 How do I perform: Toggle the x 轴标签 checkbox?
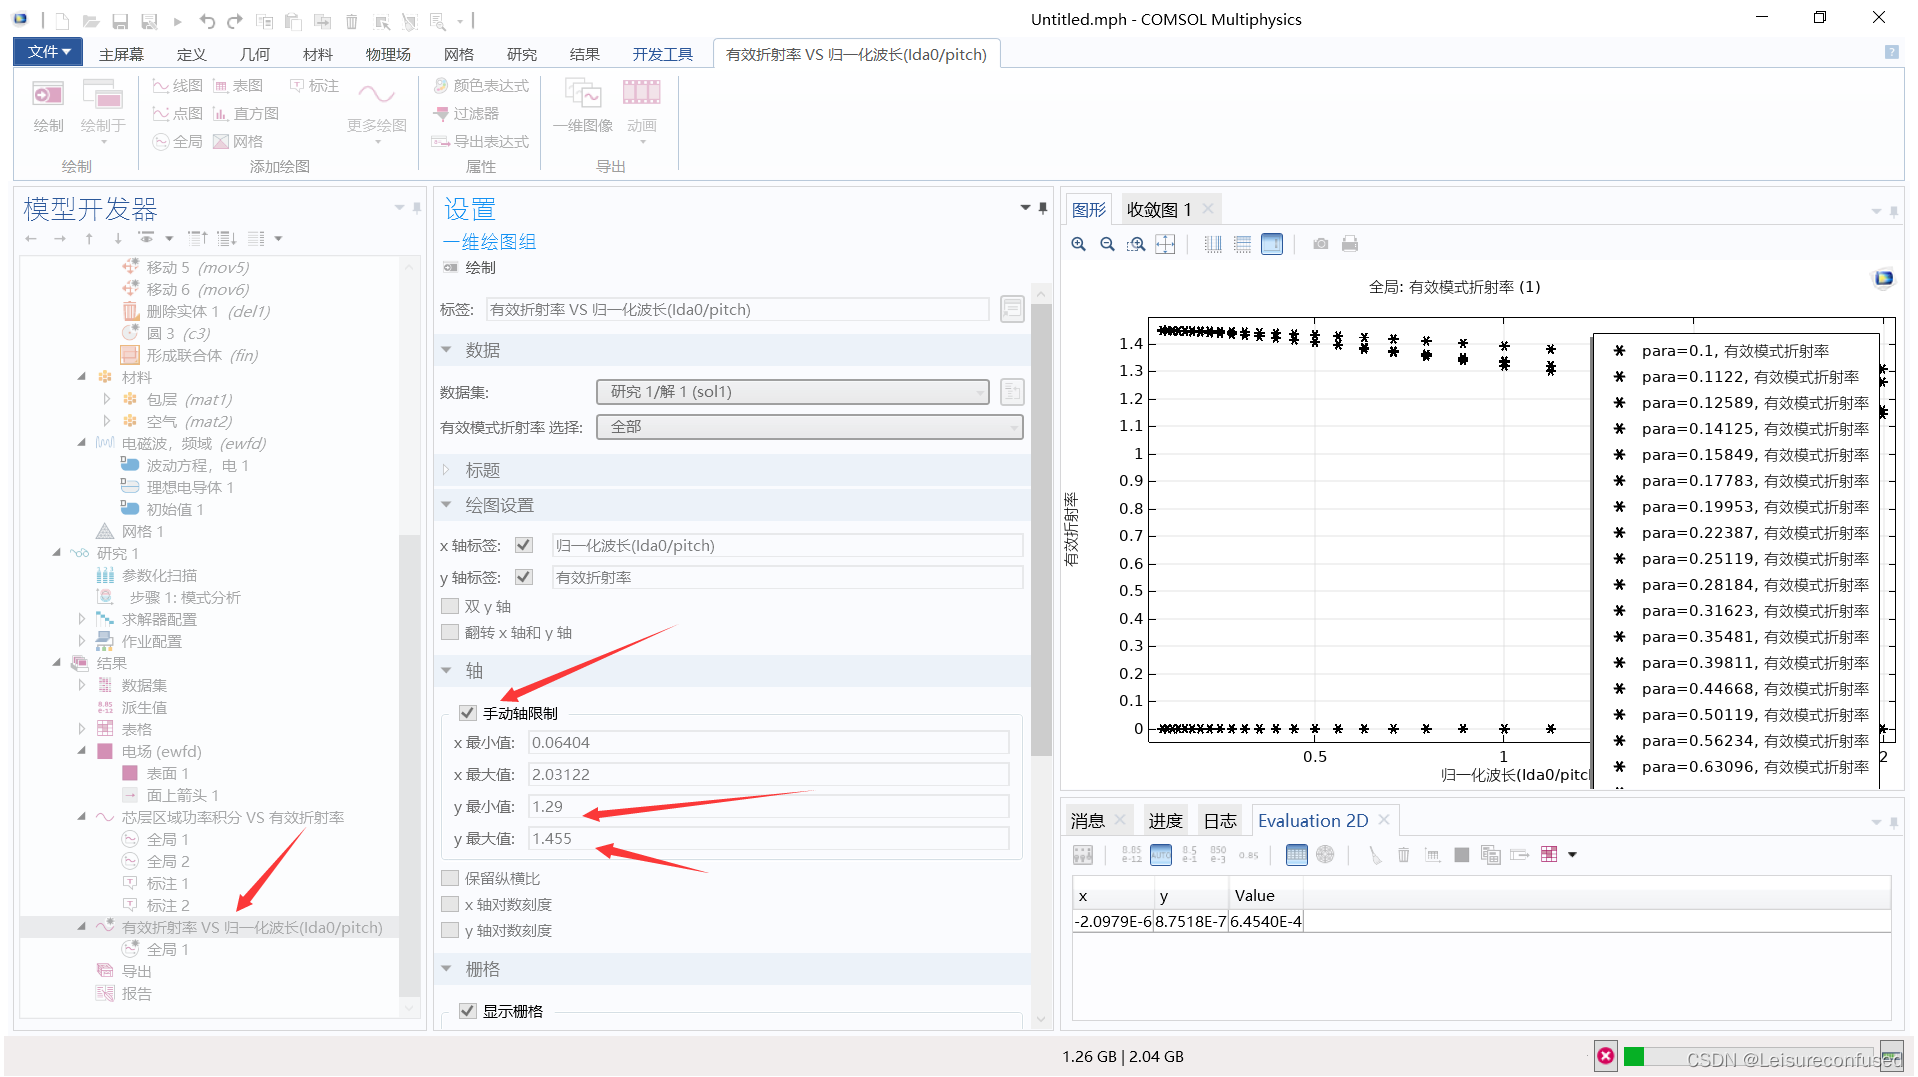(x=523, y=546)
